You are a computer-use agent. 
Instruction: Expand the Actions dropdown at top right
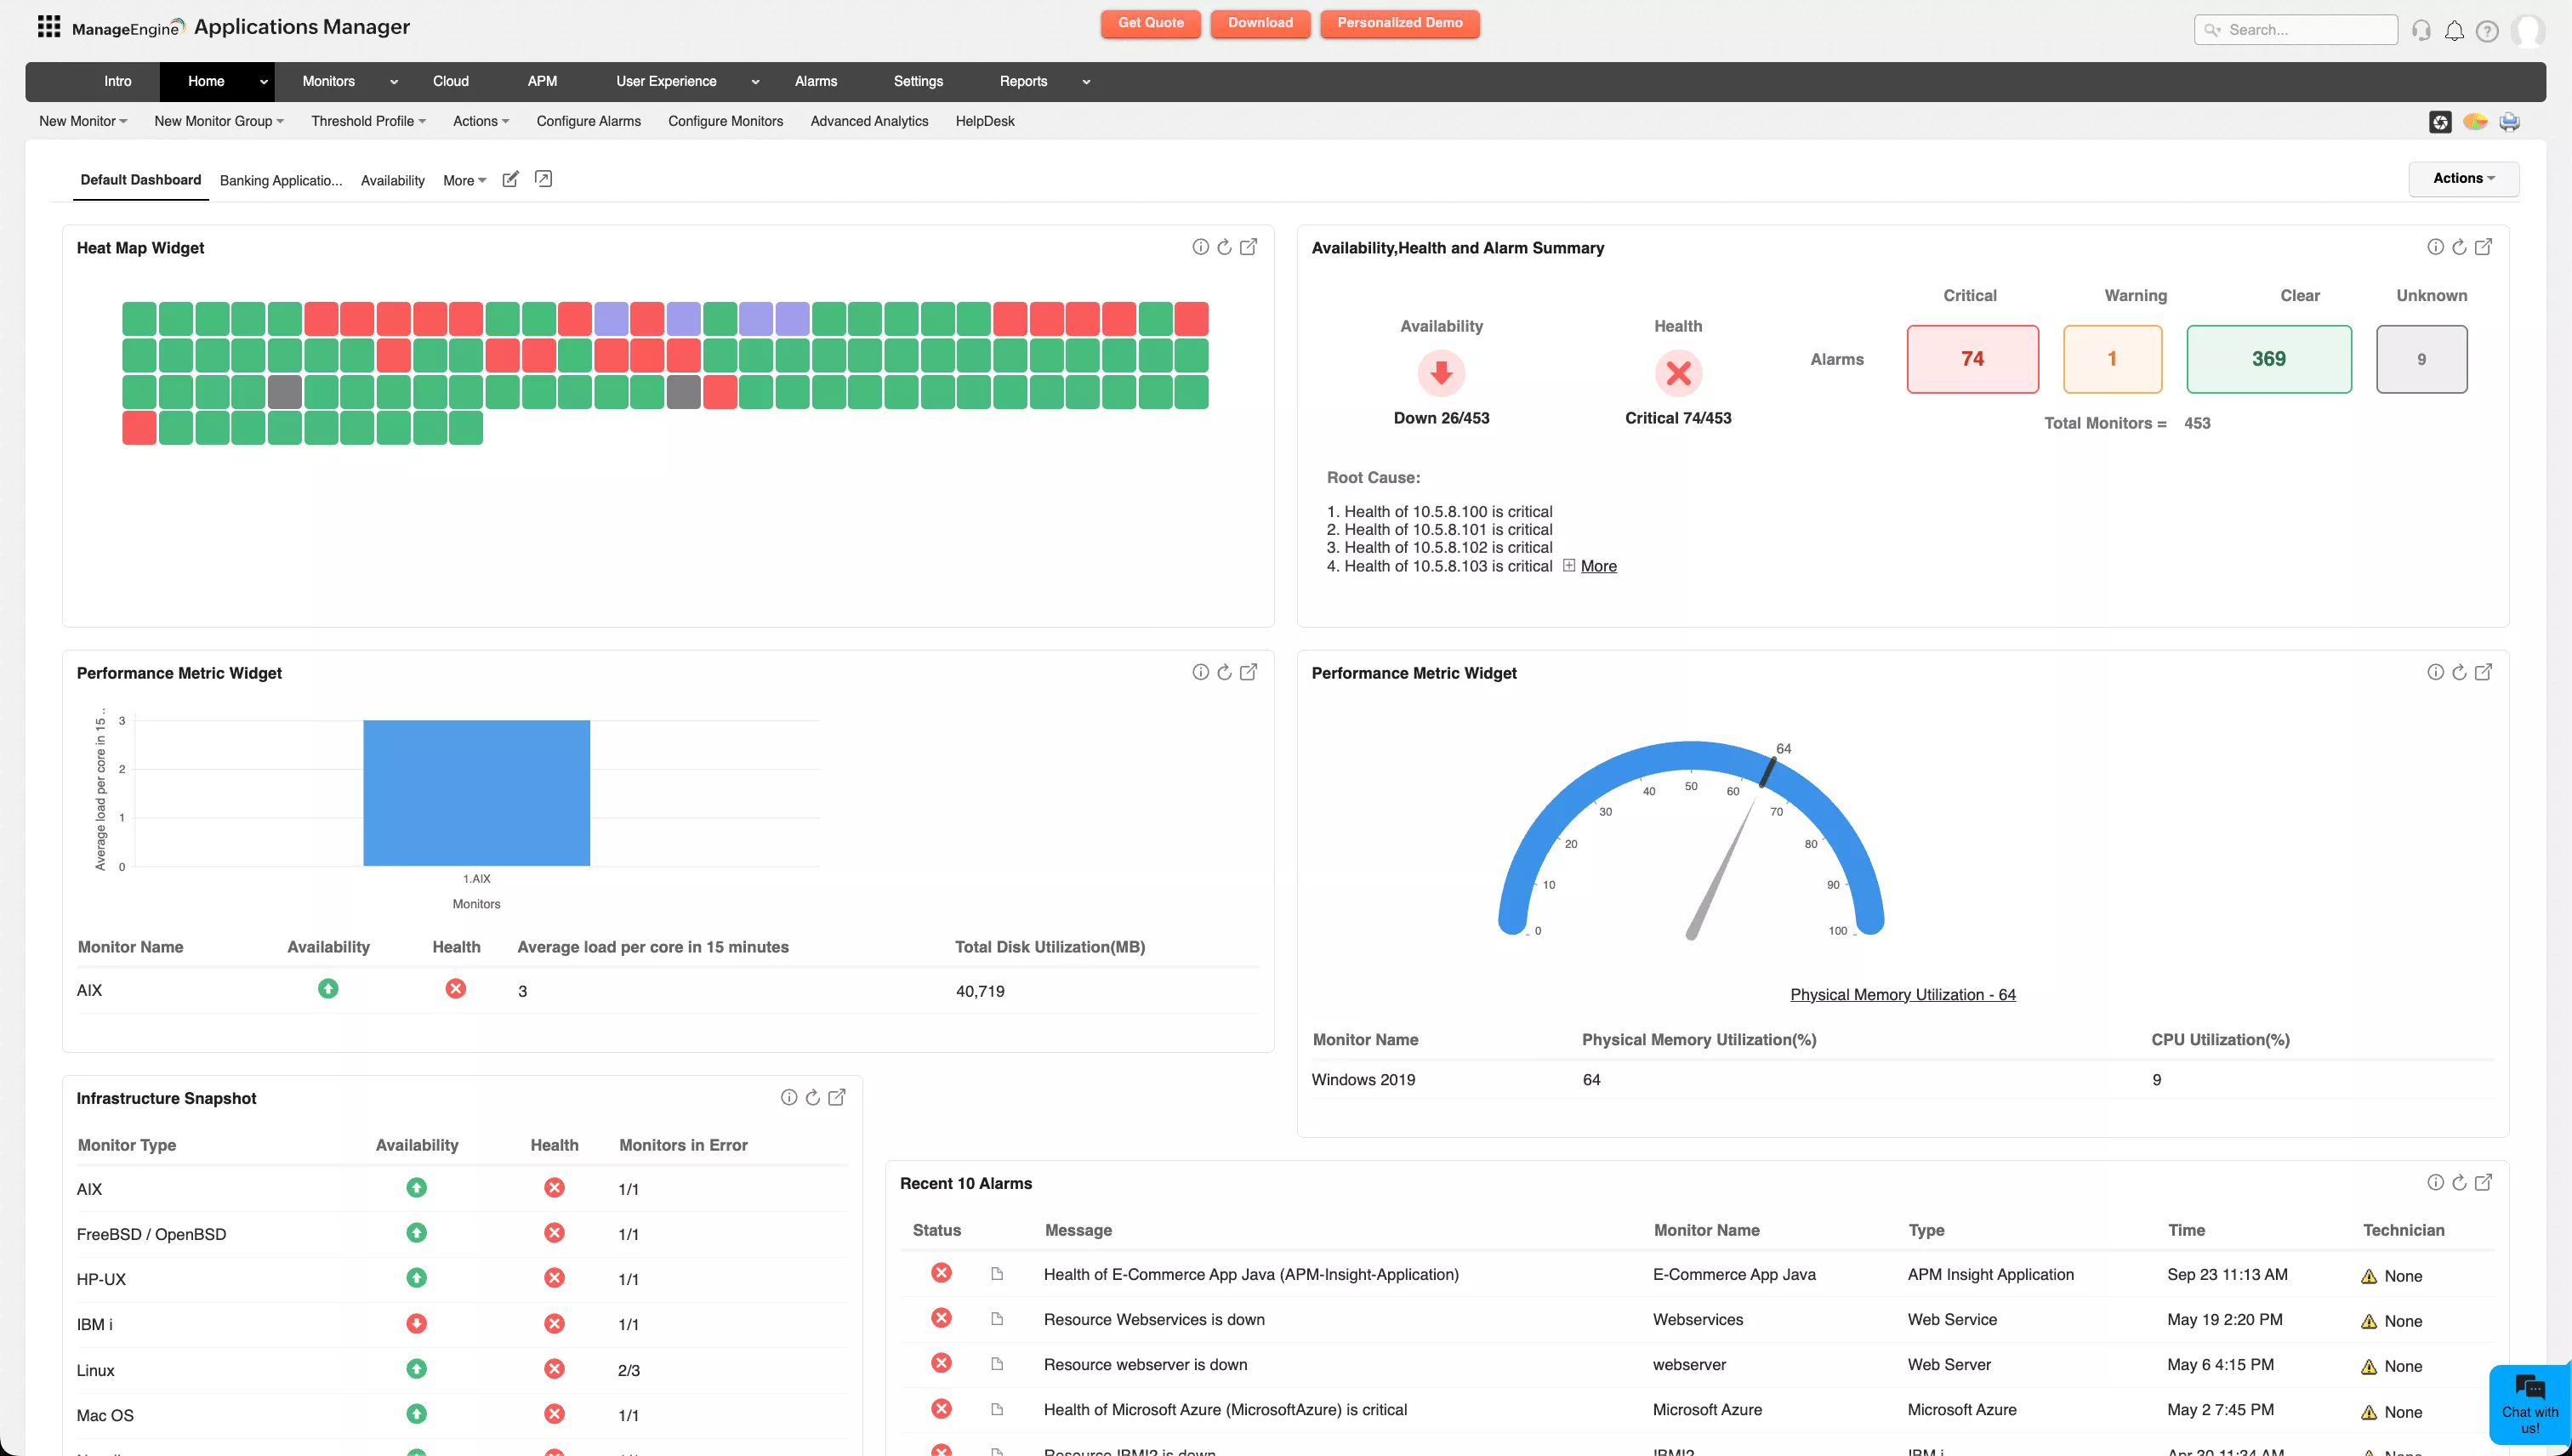coord(2463,178)
